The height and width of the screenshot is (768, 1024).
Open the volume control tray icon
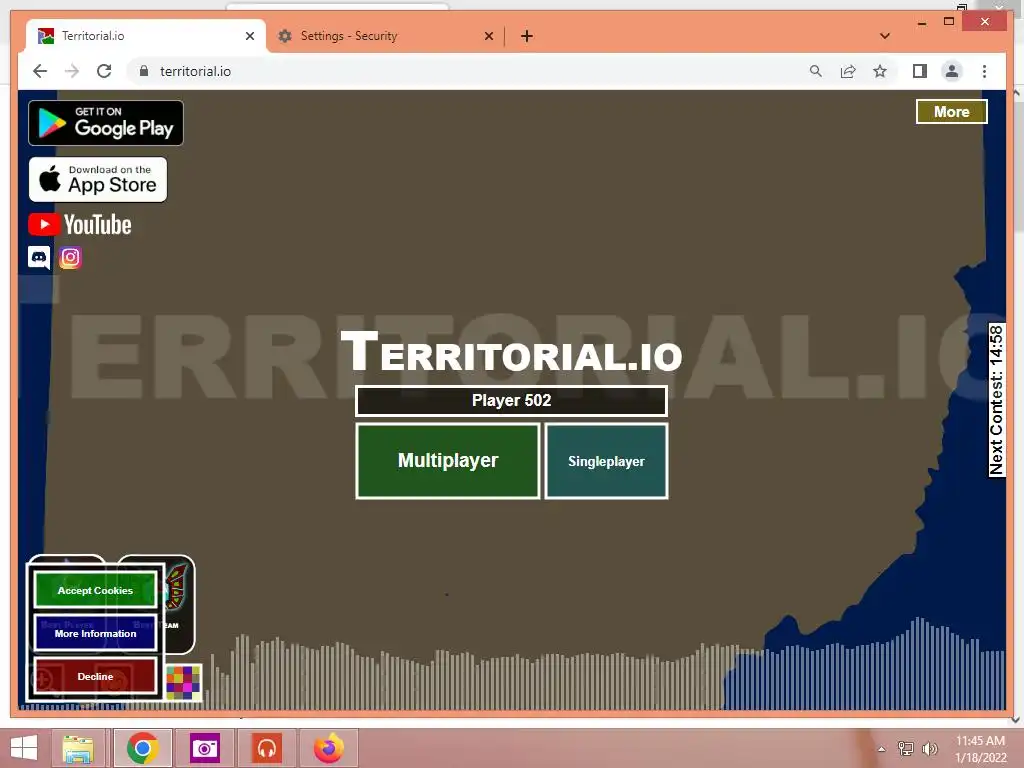[x=930, y=748]
